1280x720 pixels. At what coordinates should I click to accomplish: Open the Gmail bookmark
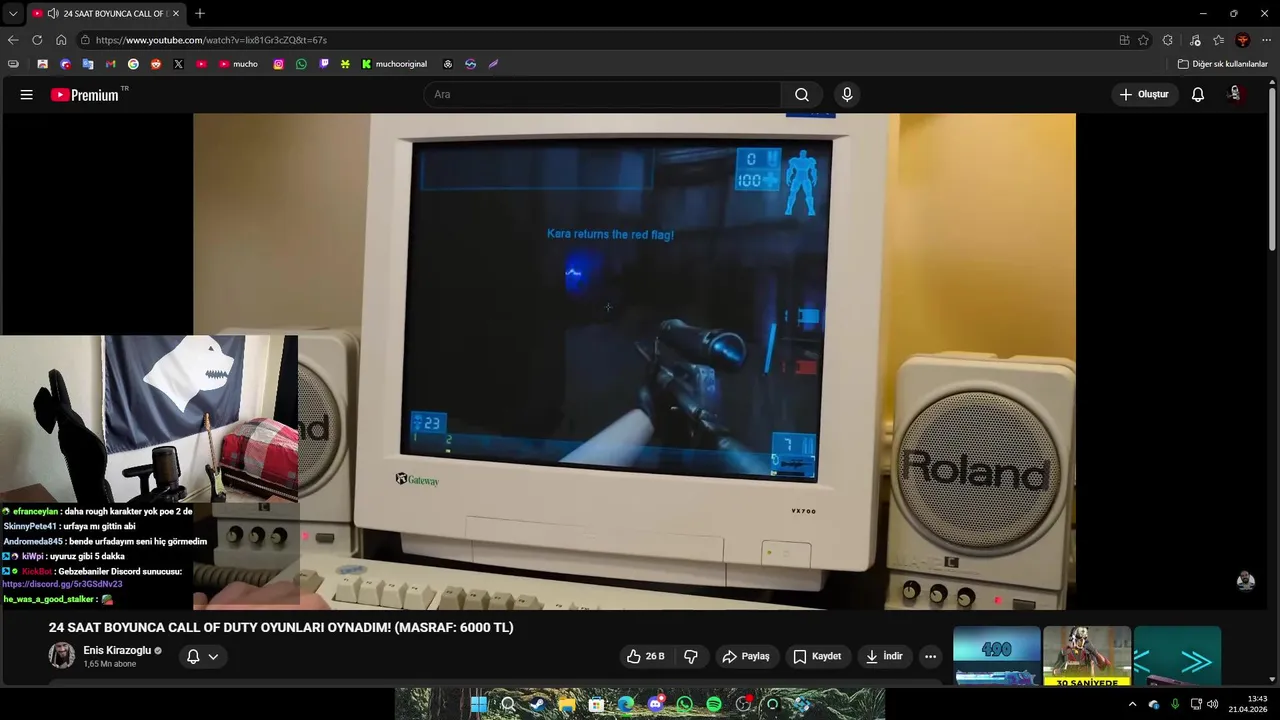pos(111,64)
